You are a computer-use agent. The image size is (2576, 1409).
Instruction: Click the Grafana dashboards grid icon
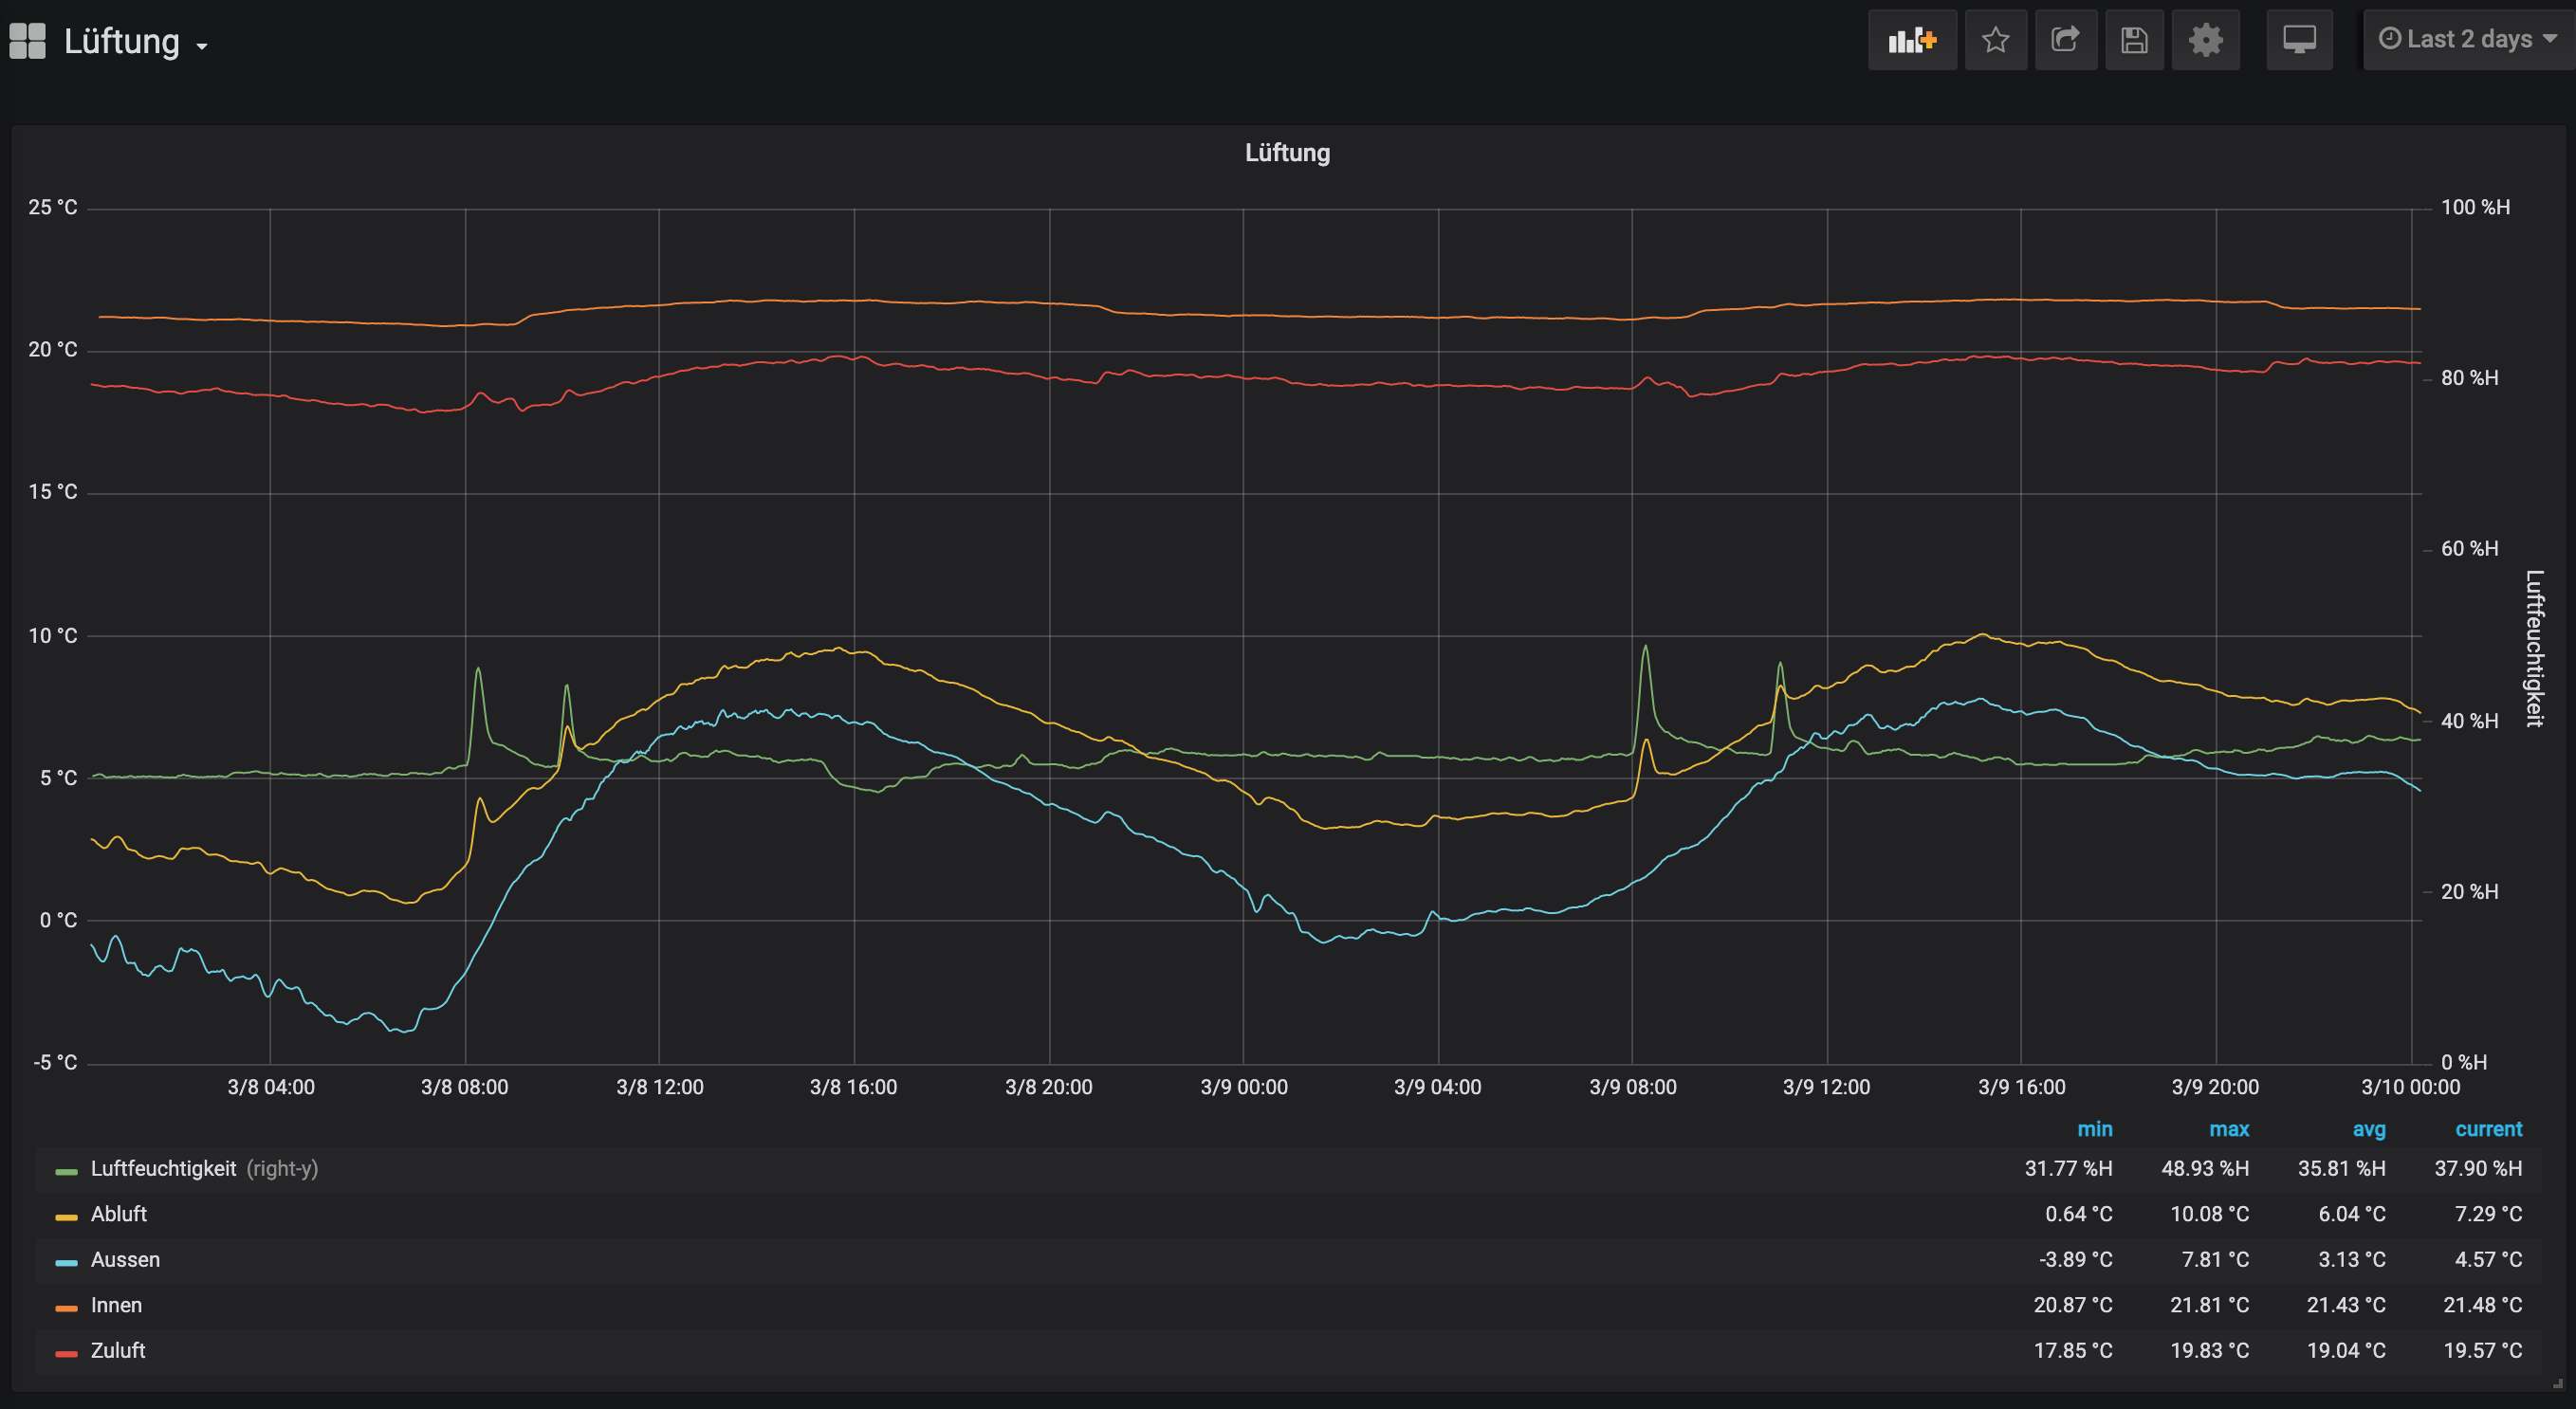[x=27, y=41]
